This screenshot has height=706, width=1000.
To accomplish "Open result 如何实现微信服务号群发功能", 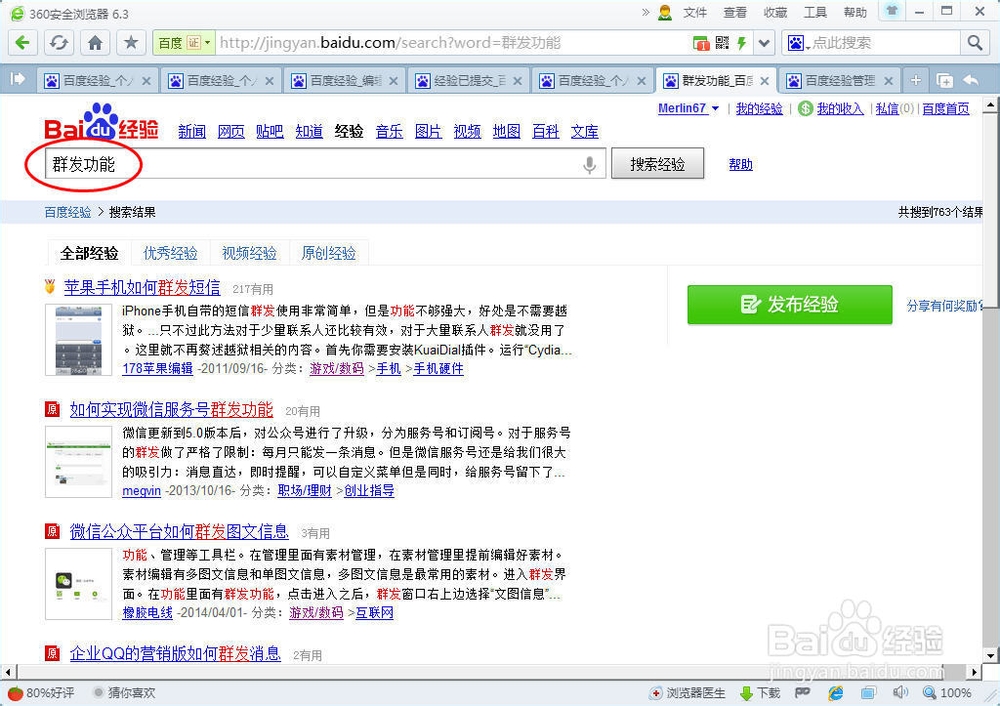I will (x=172, y=409).
